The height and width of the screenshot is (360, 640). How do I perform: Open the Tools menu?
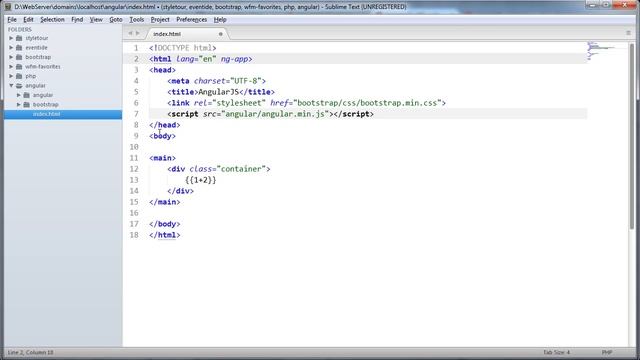pyautogui.click(x=136, y=20)
